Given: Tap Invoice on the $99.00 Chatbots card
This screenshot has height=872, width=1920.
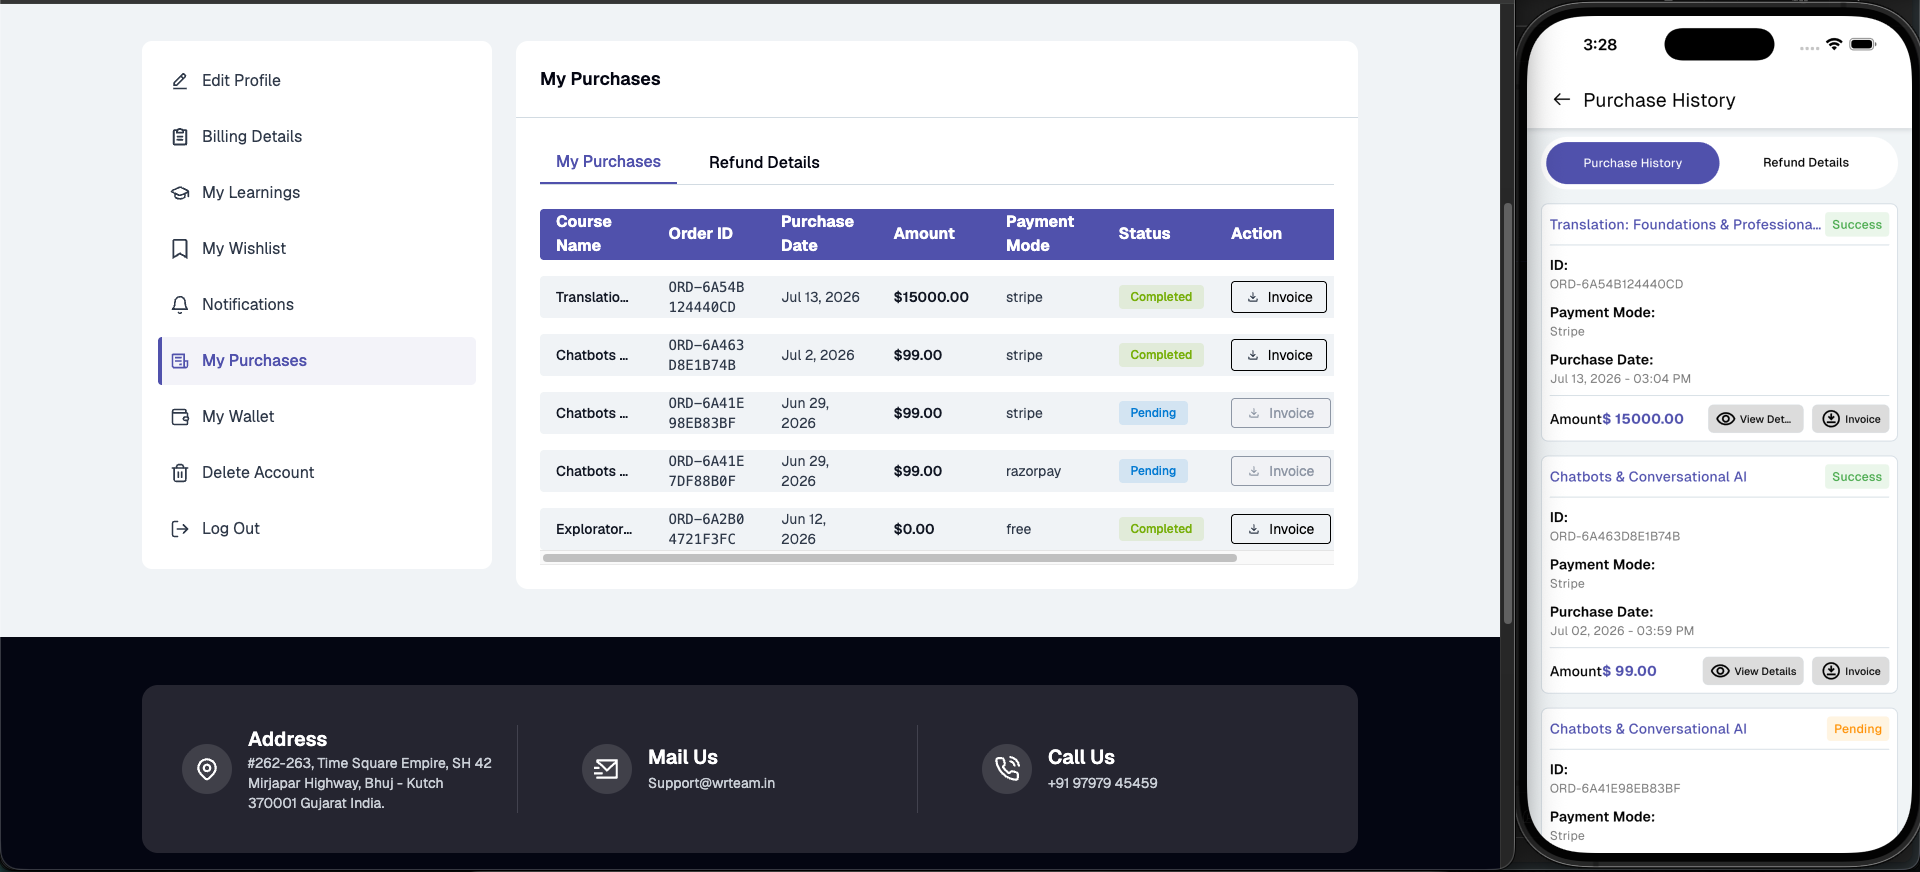Looking at the screenshot, I should click(1851, 671).
